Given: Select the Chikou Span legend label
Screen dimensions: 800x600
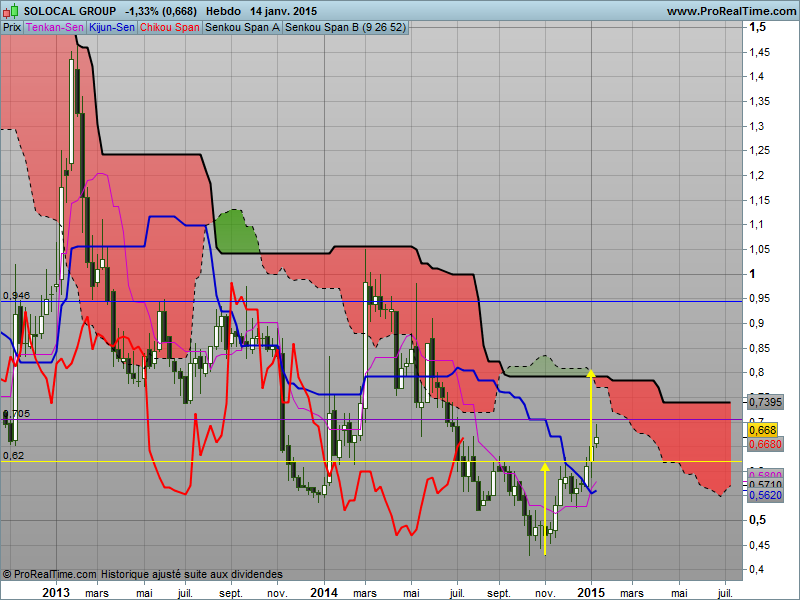Looking at the screenshot, I should click(169, 28).
